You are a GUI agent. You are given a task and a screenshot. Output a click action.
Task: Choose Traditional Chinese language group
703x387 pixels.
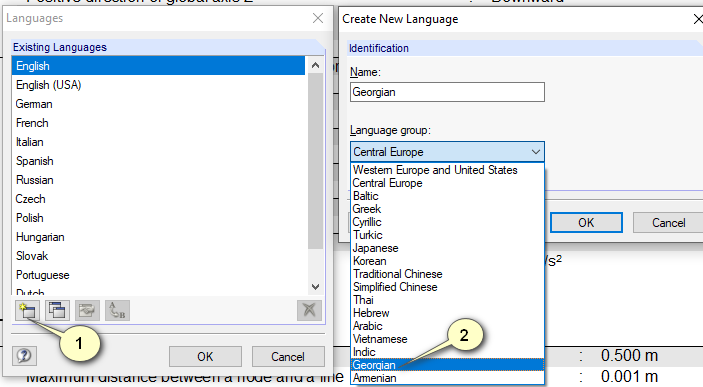tap(447, 274)
